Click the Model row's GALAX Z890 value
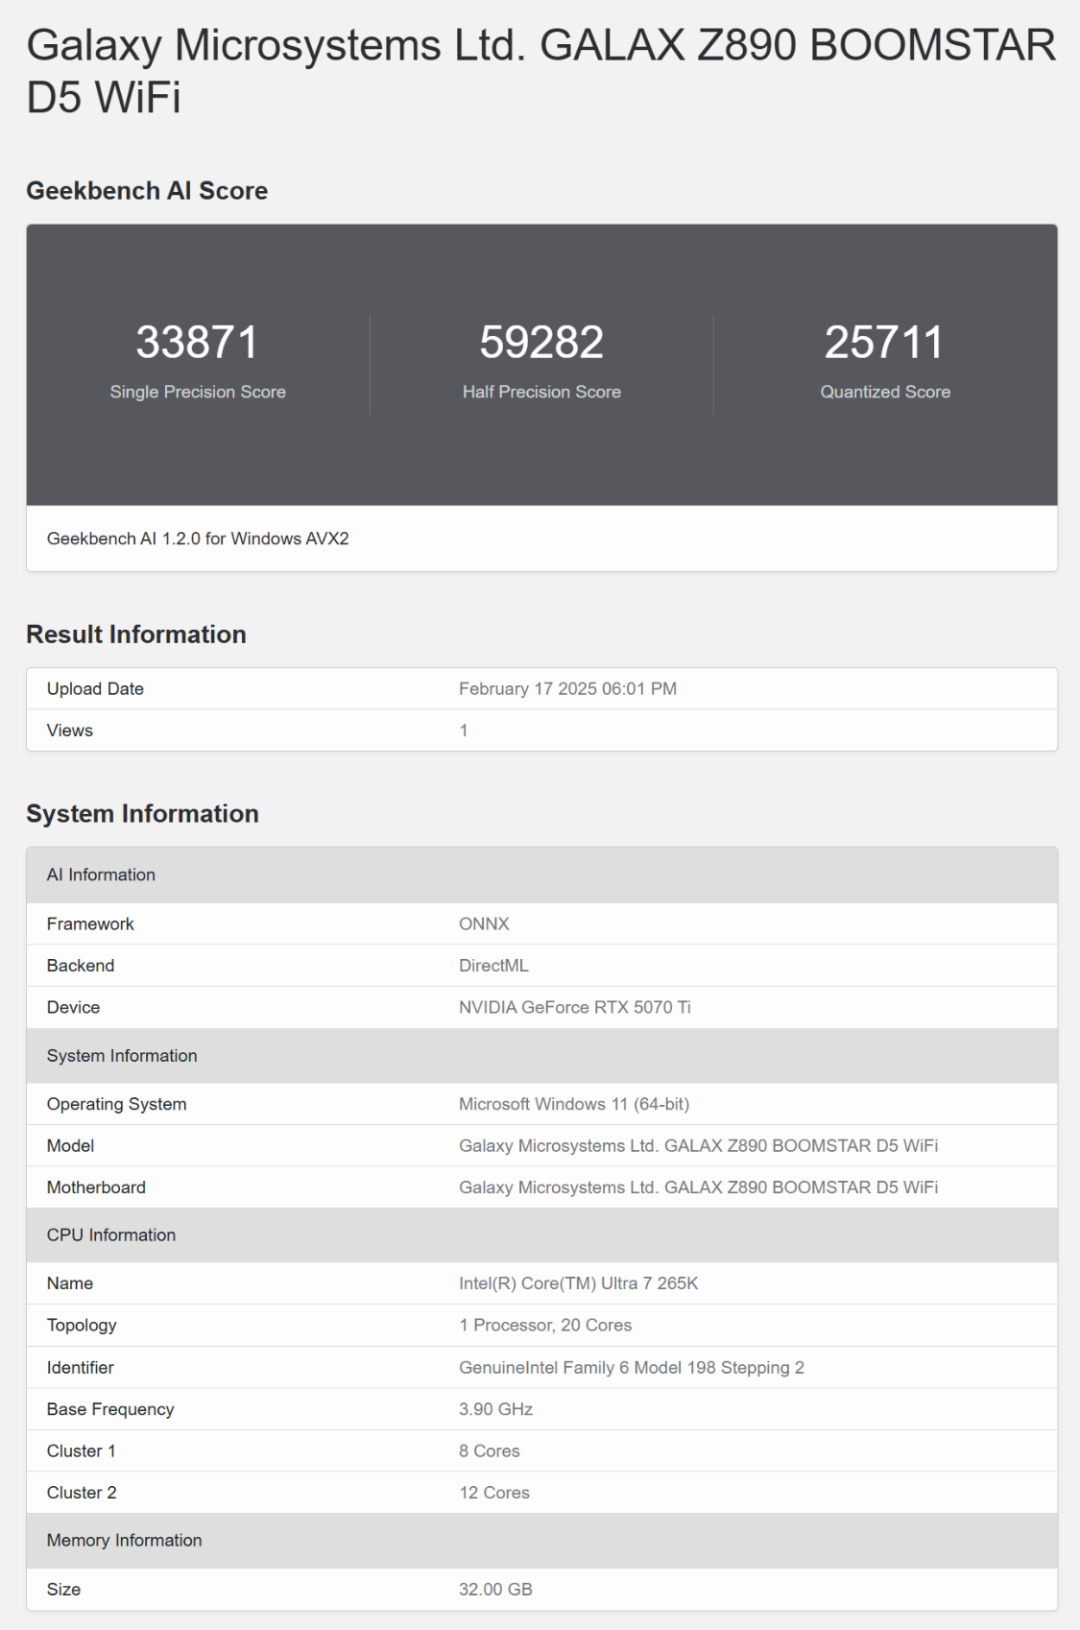Image resolution: width=1080 pixels, height=1630 pixels. click(x=698, y=1146)
